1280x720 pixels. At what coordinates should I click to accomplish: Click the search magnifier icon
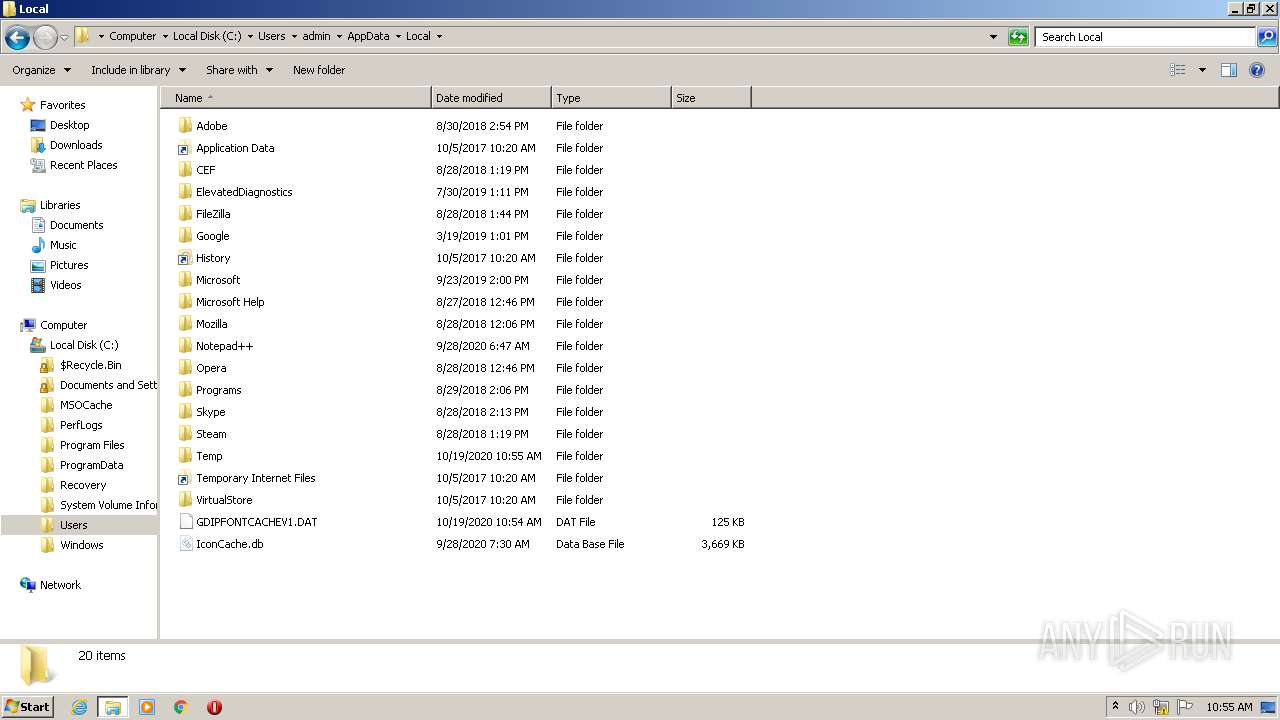[1267, 37]
